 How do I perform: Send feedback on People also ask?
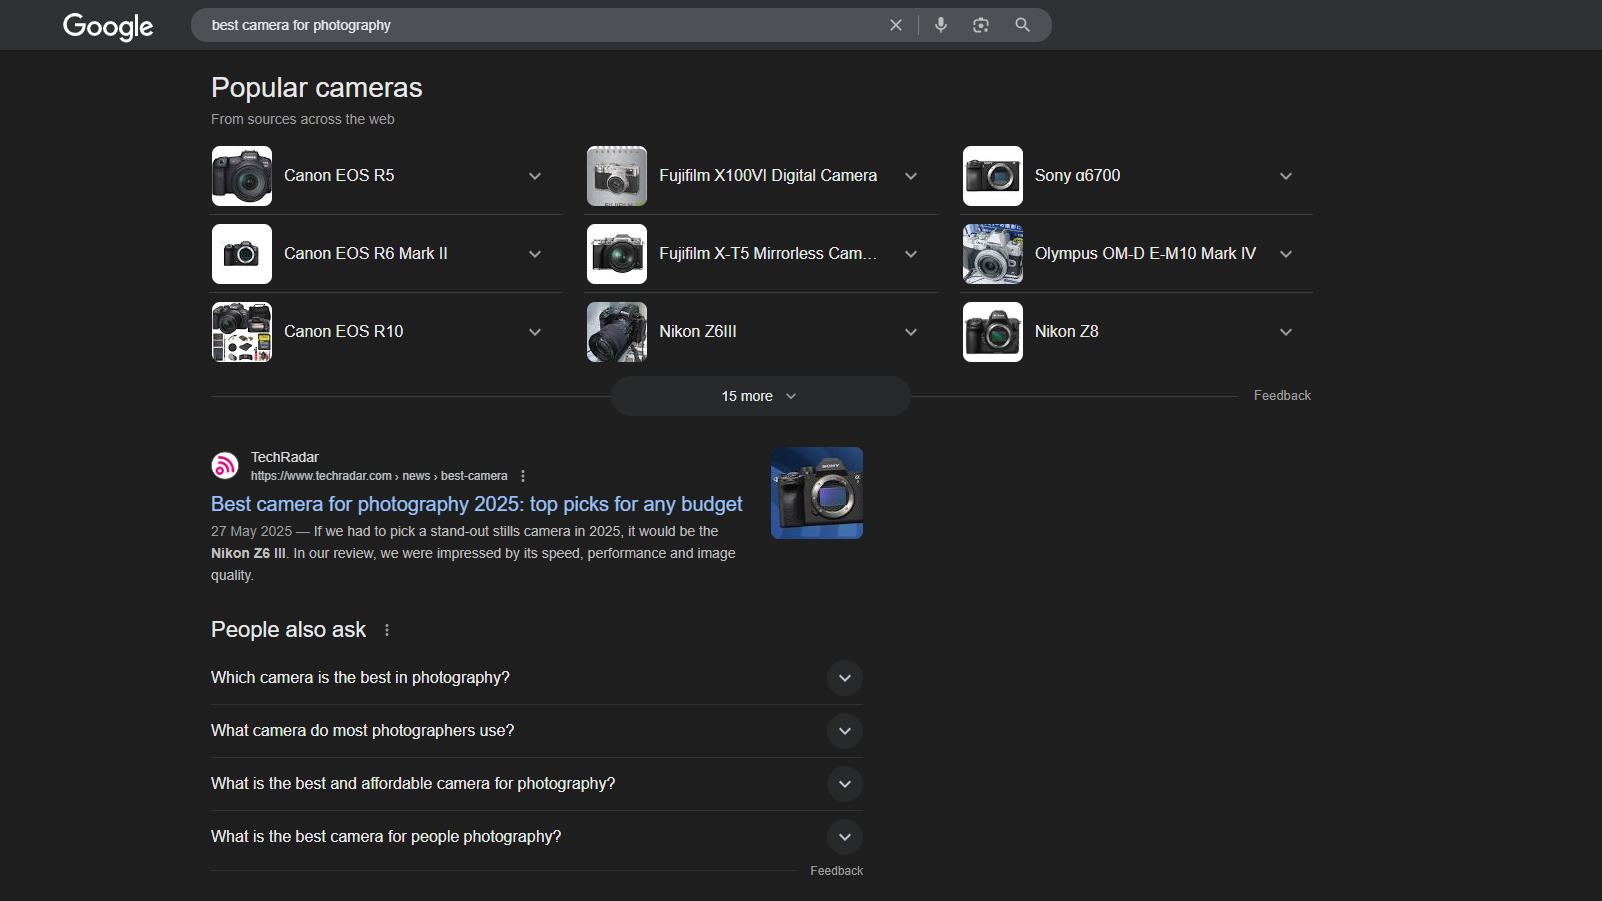click(837, 871)
